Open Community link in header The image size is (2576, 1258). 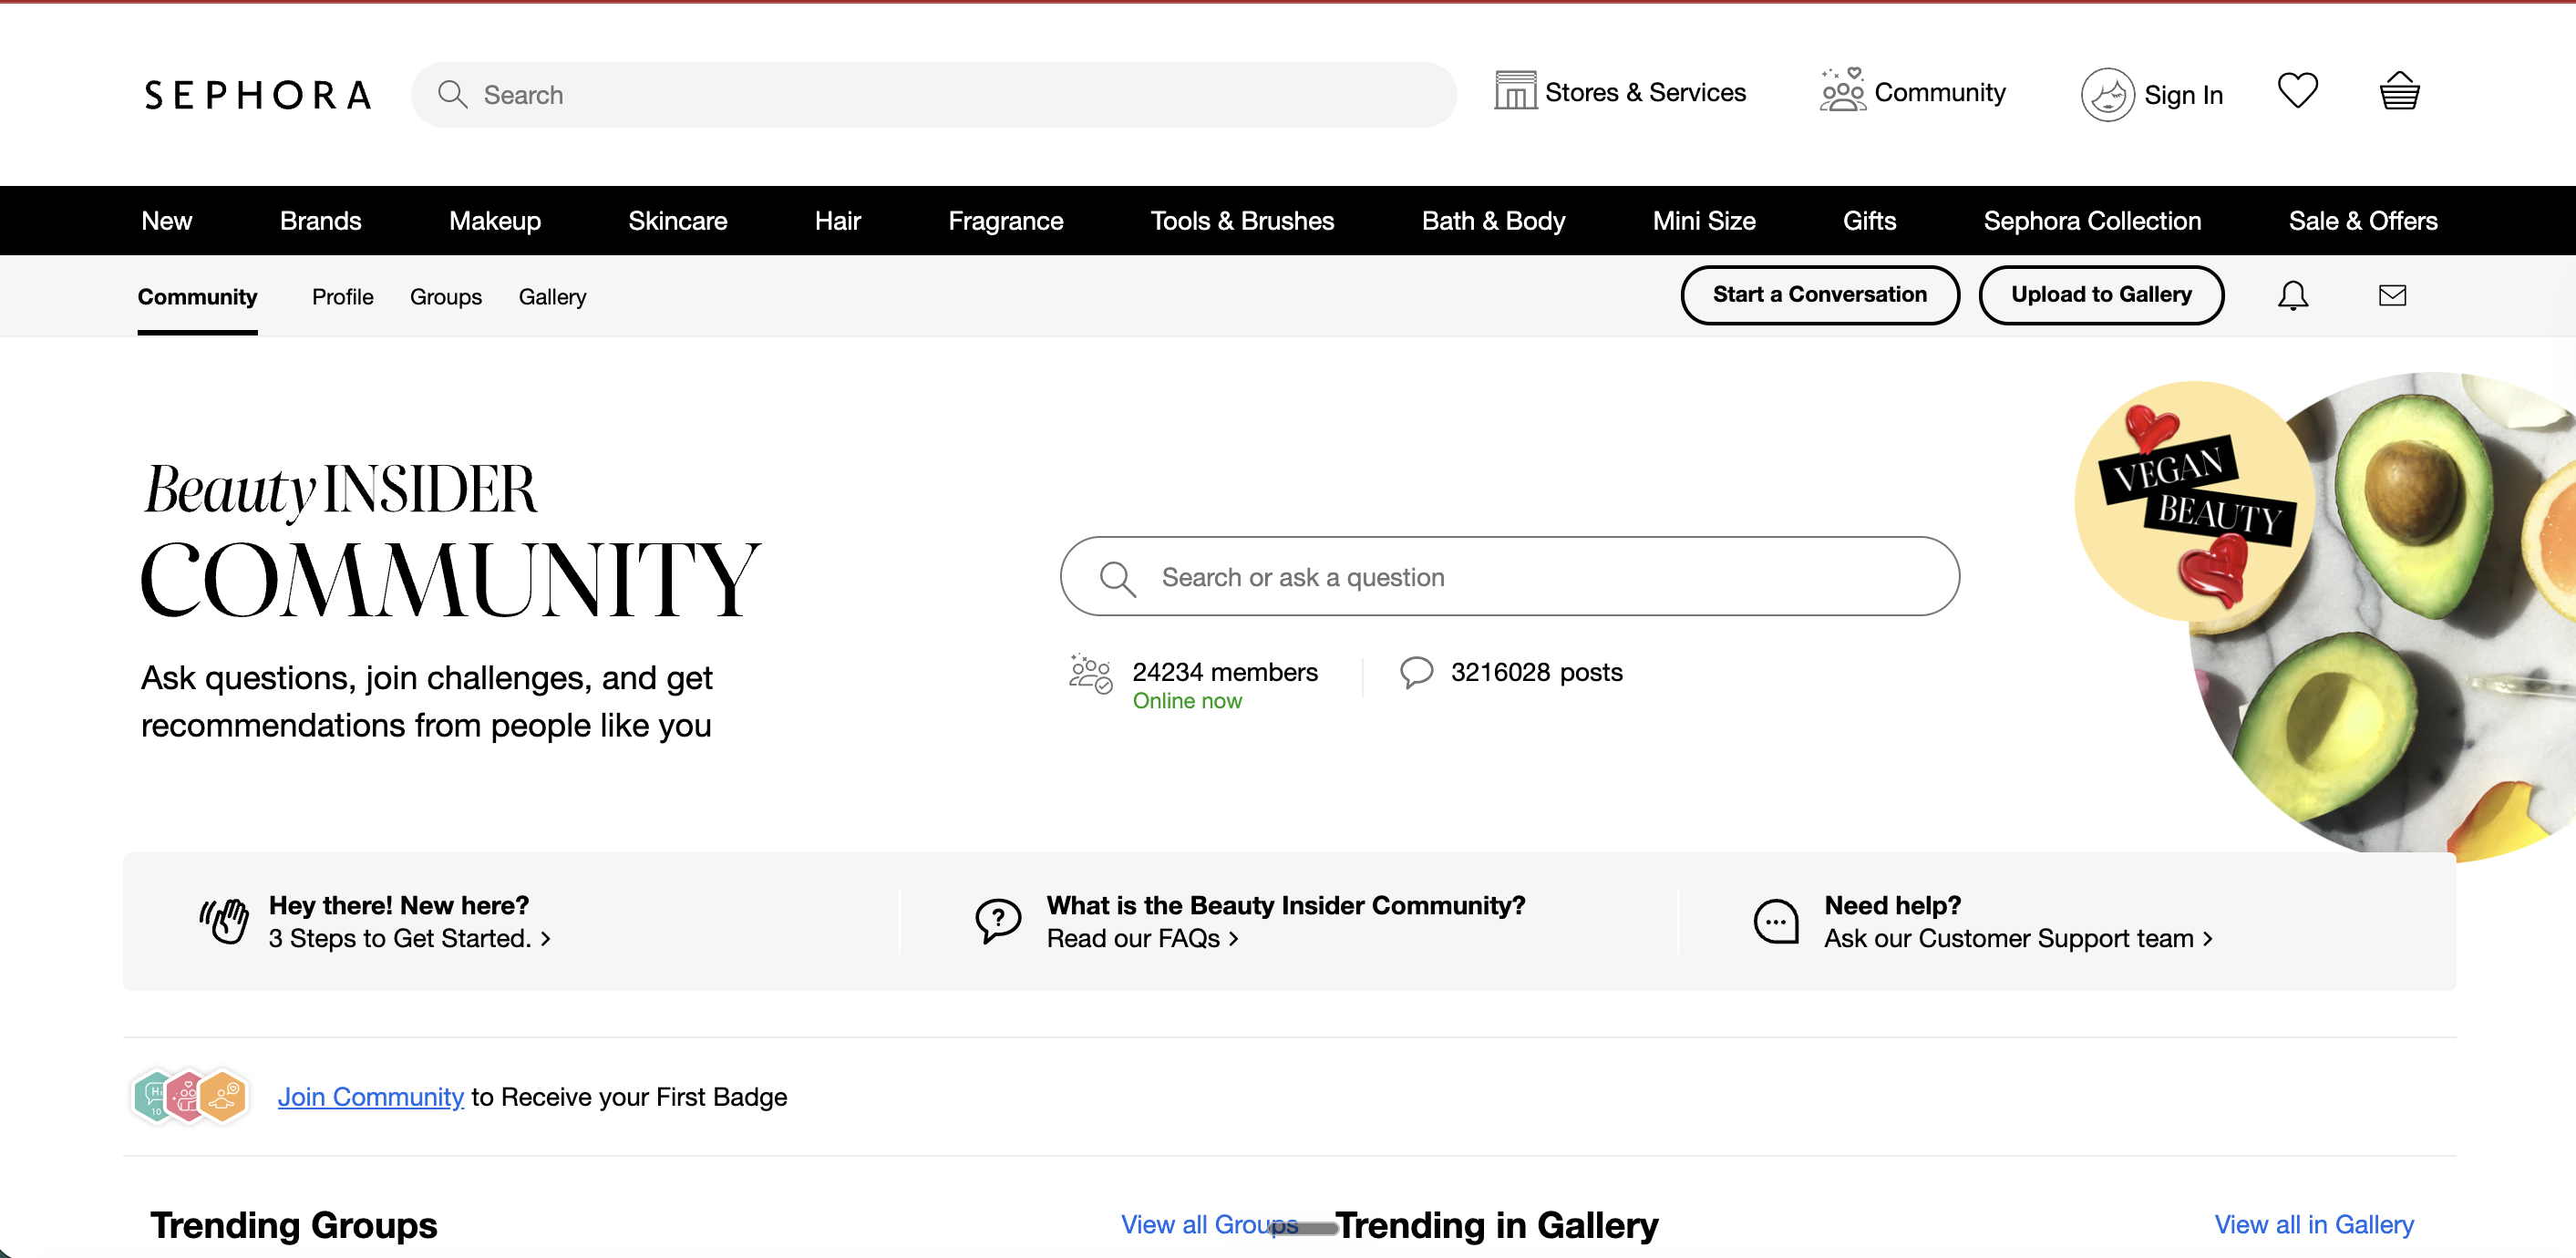coord(1940,92)
